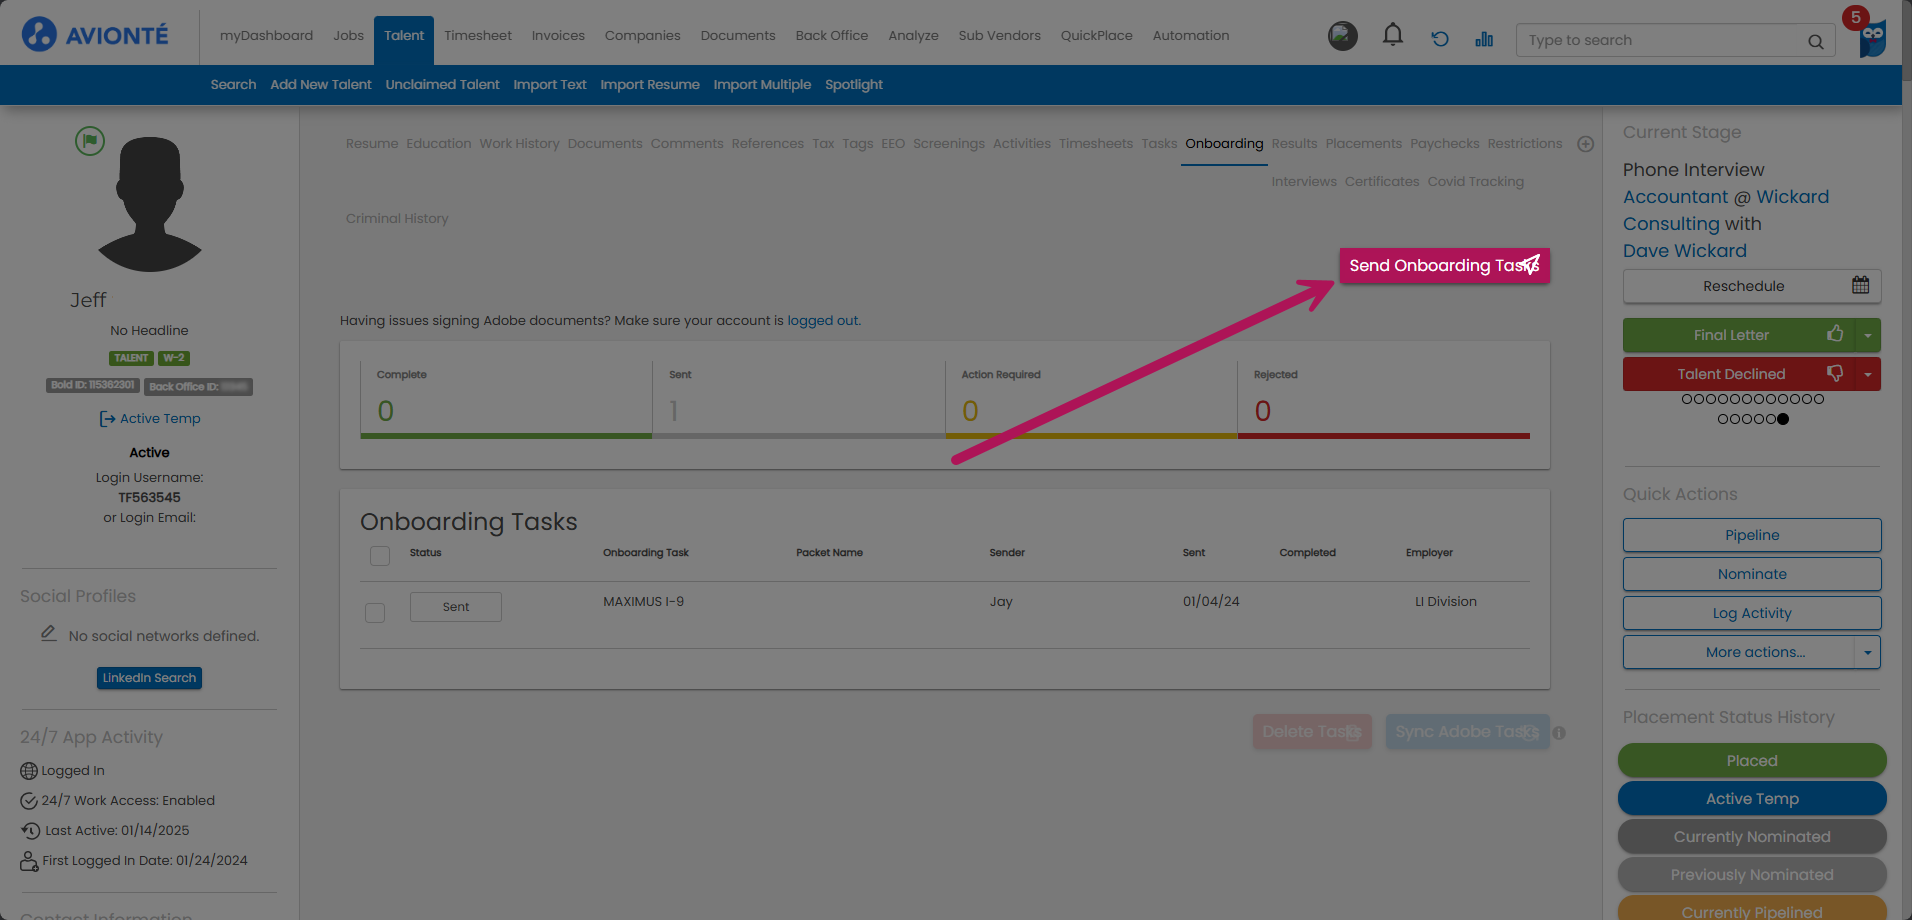
Task: Open the Talent main menu tab
Action: pyautogui.click(x=404, y=36)
